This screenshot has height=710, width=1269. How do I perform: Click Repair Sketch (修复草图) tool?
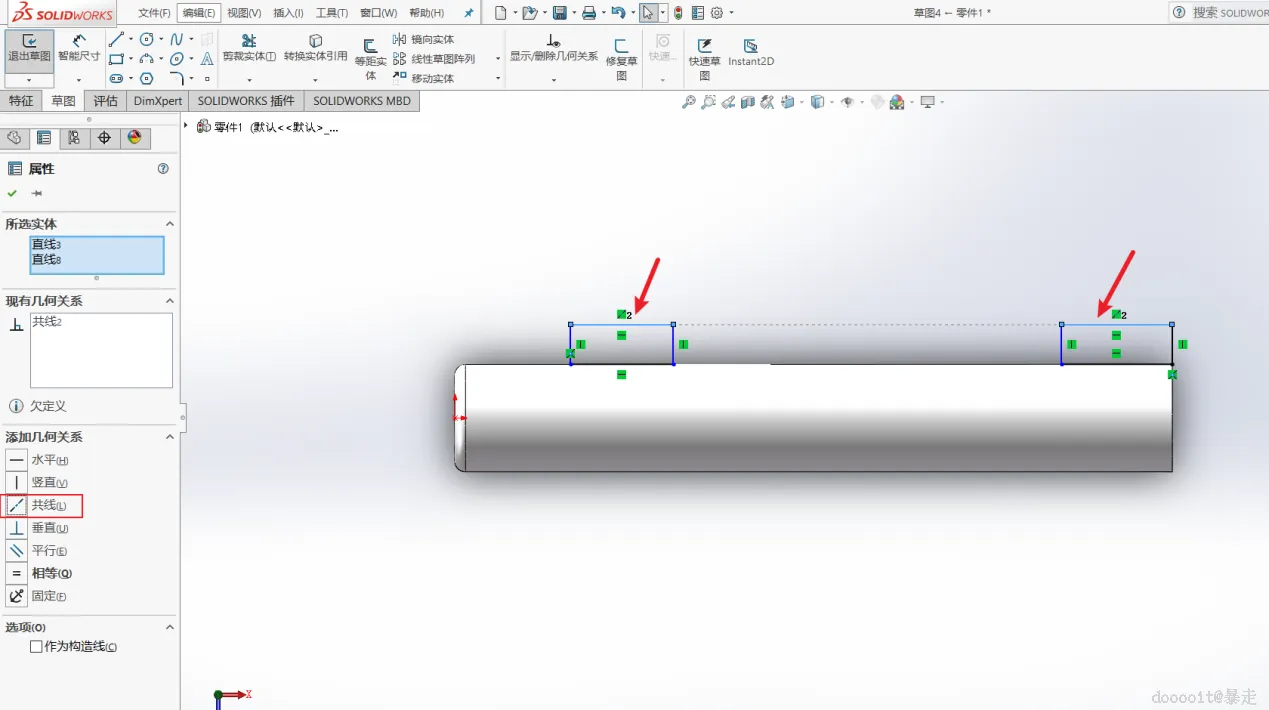point(621,59)
